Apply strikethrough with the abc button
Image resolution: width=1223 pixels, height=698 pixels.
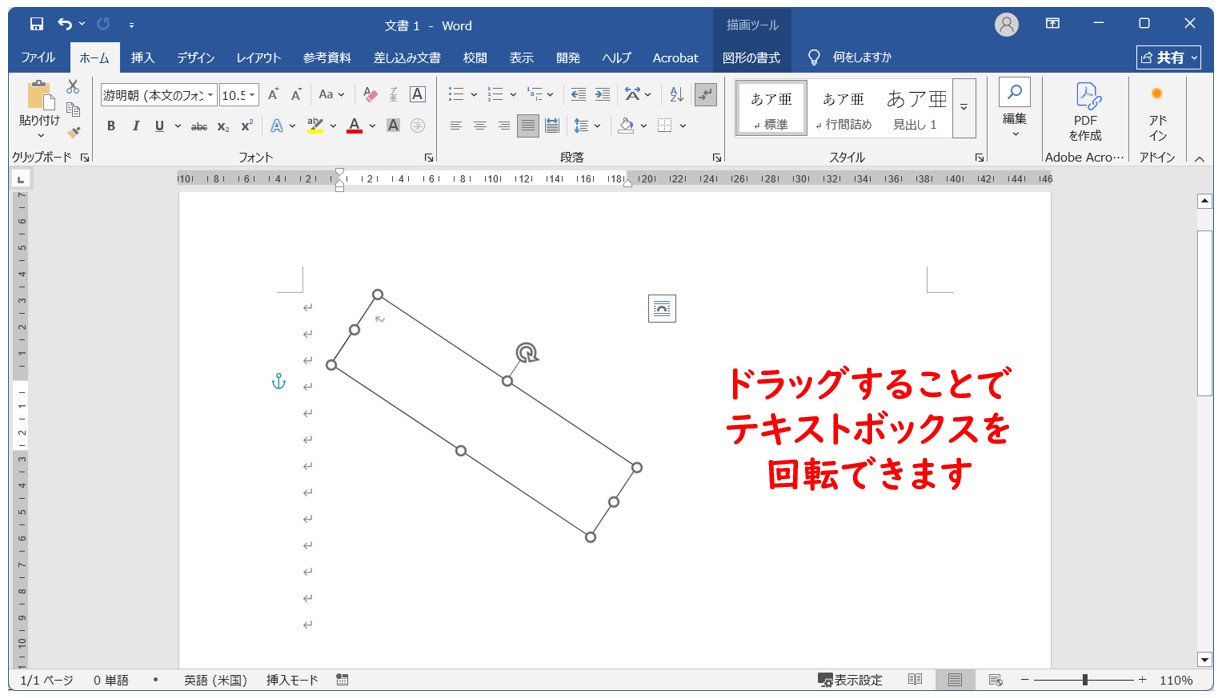(x=199, y=126)
